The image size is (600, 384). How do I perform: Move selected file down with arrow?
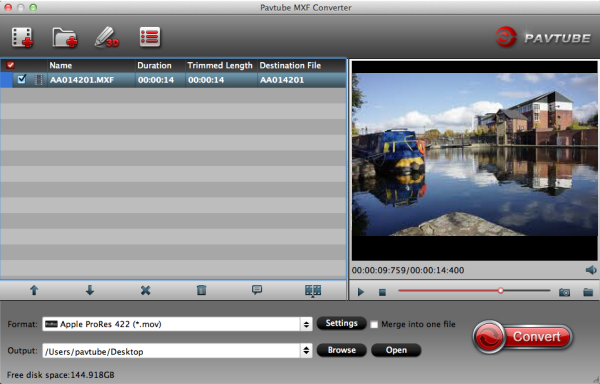click(90, 290)
